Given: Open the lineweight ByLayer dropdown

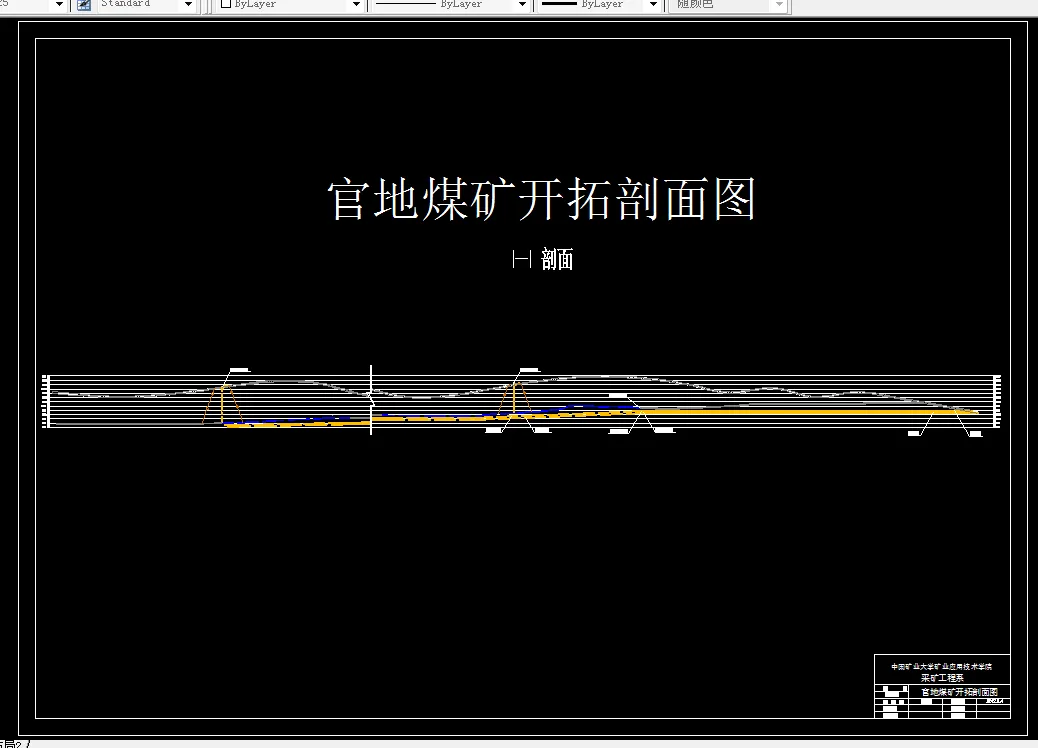Looking at the screenshot, I should click(x=651, y=5).
